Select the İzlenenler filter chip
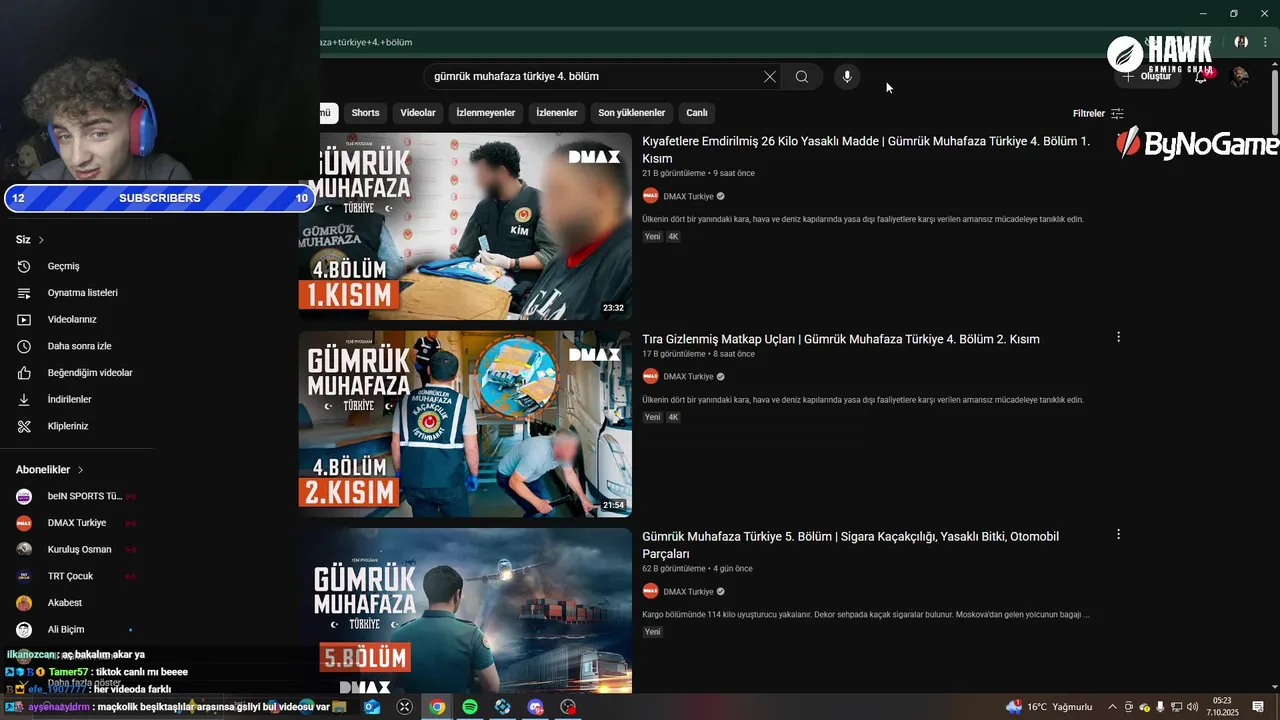1280x720 pixels. click(557, 113)
